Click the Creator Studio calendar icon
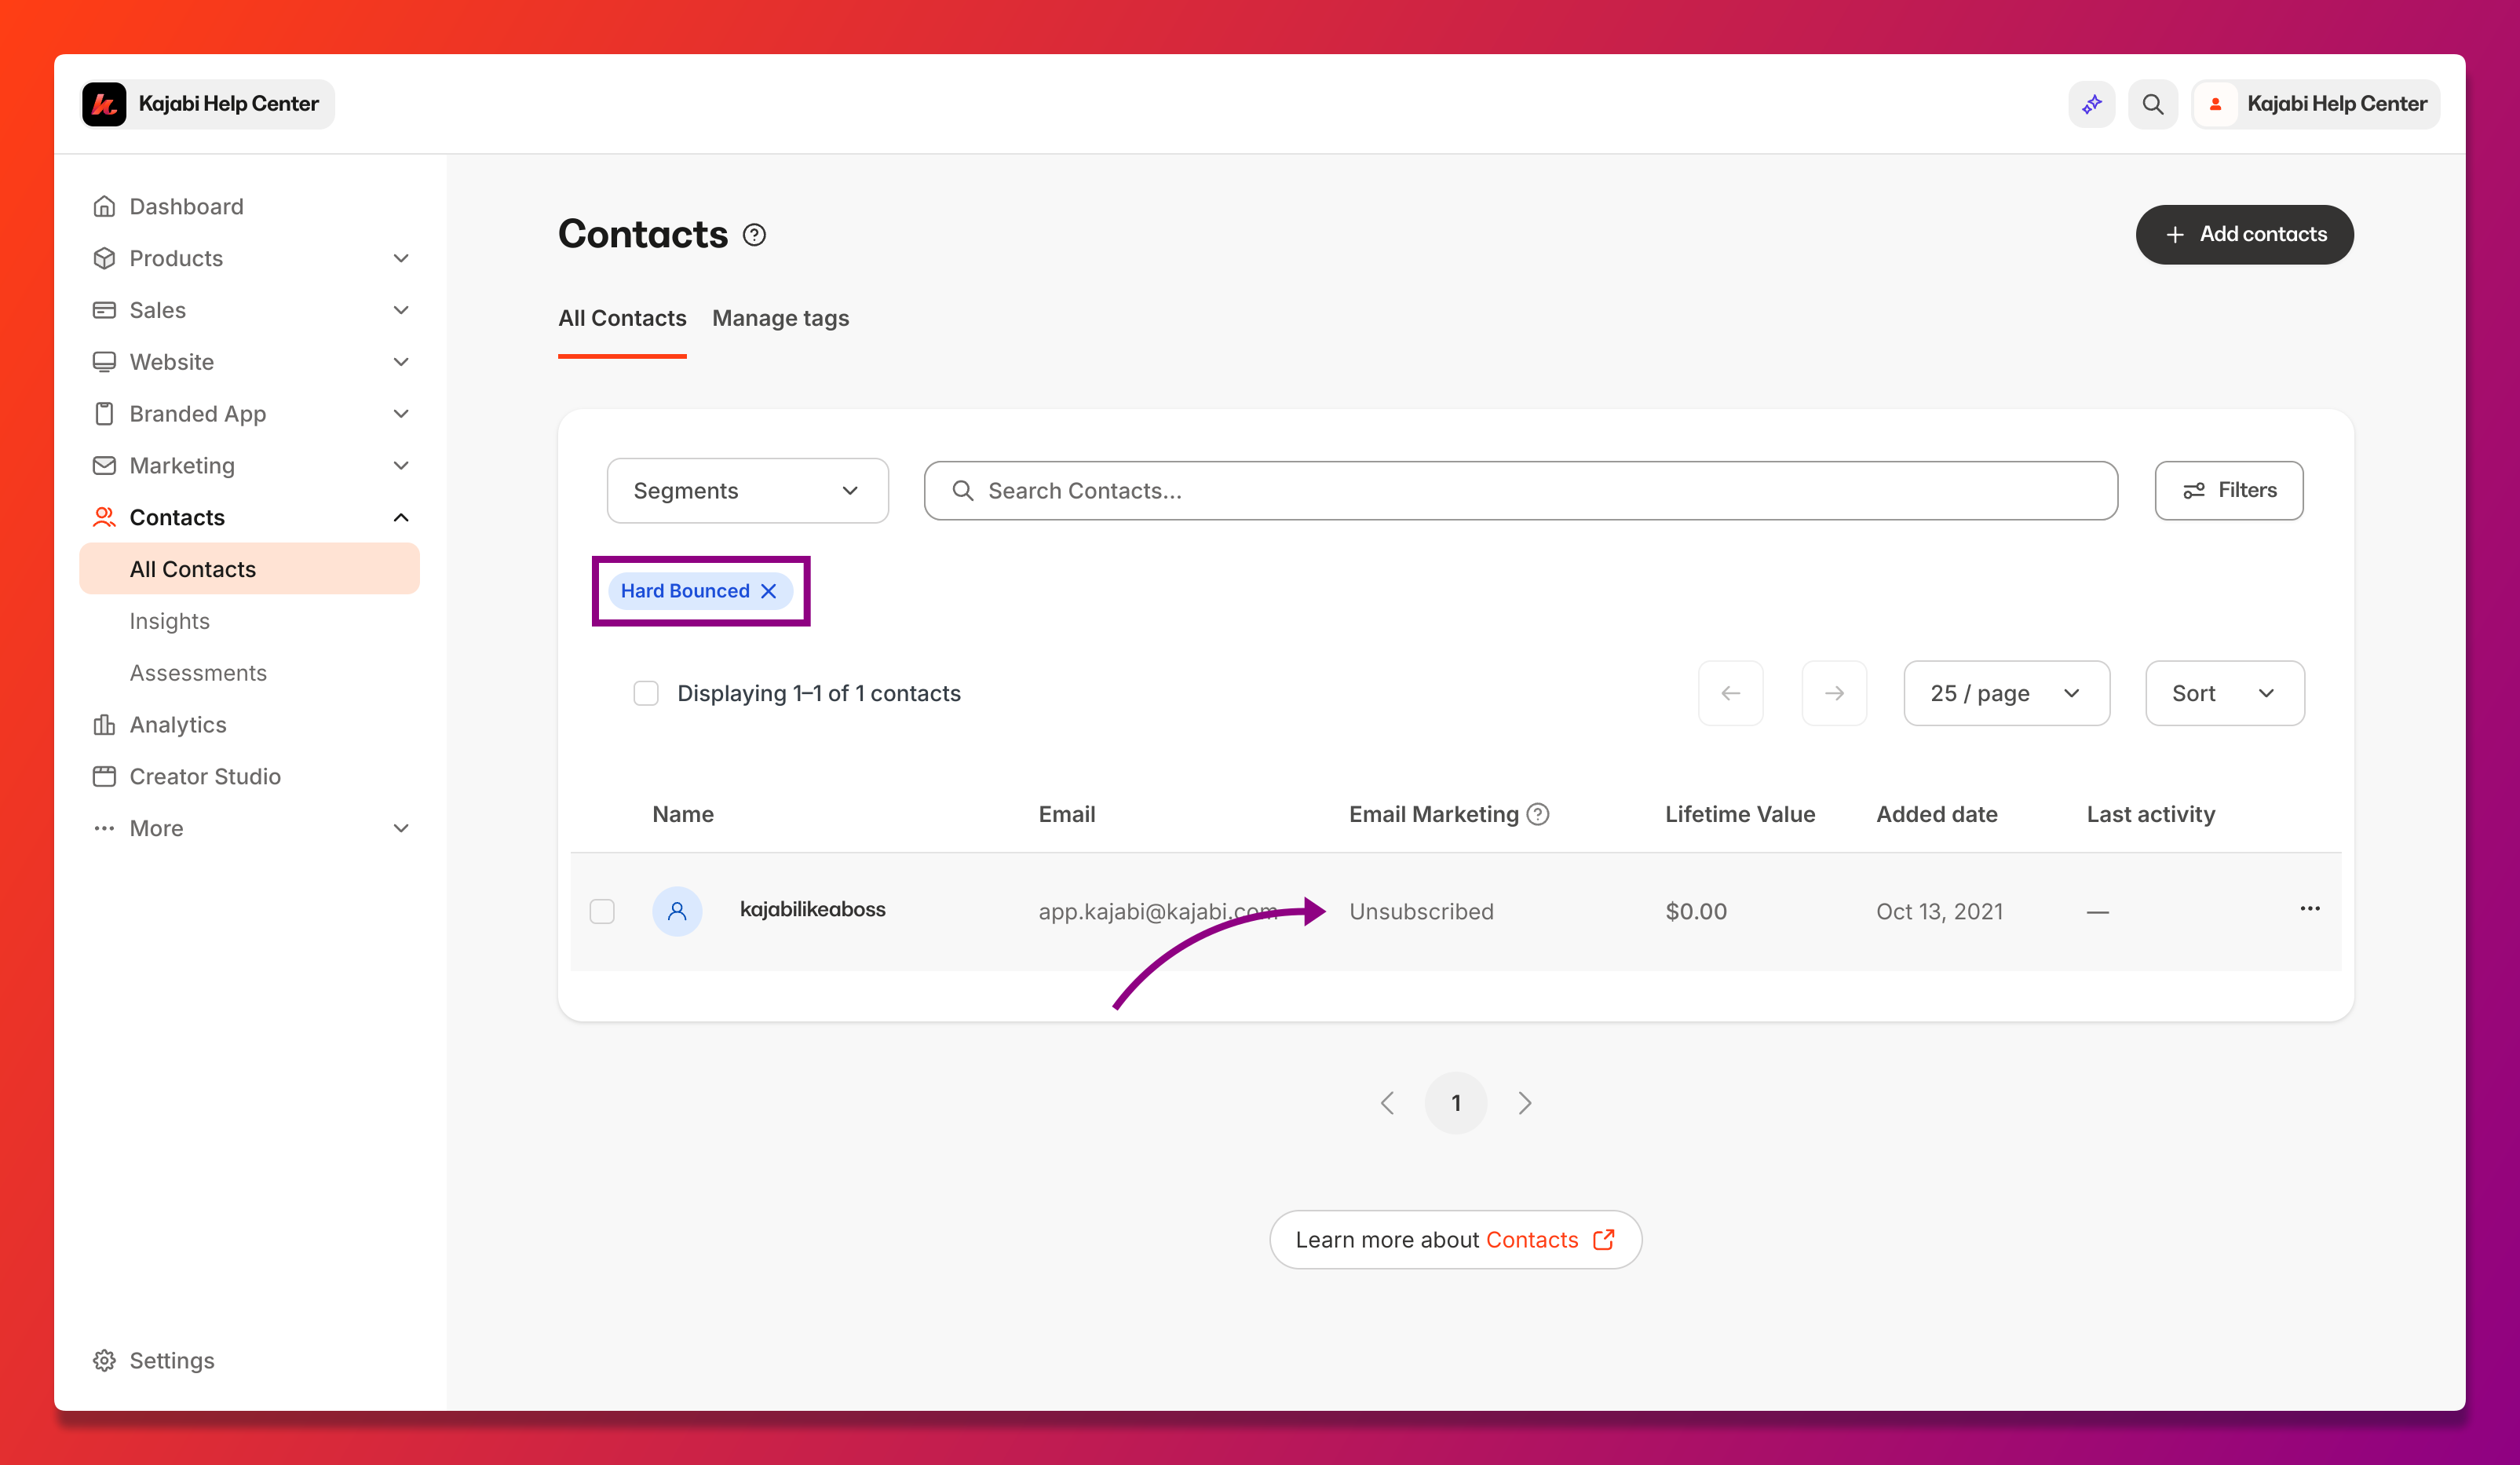The image size is (2520, 1465). (x=104, y=777)
